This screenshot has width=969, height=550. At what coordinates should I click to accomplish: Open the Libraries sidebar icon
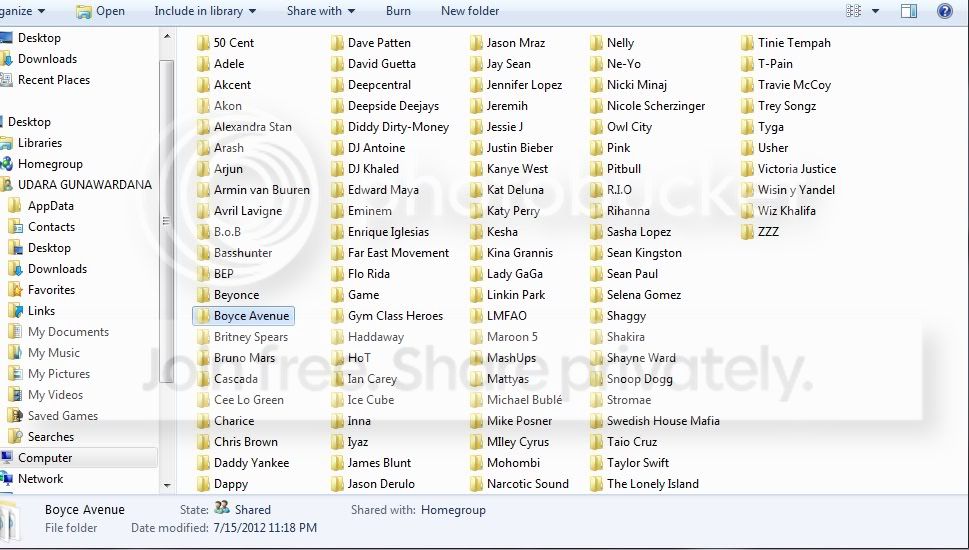coord(6,143)
